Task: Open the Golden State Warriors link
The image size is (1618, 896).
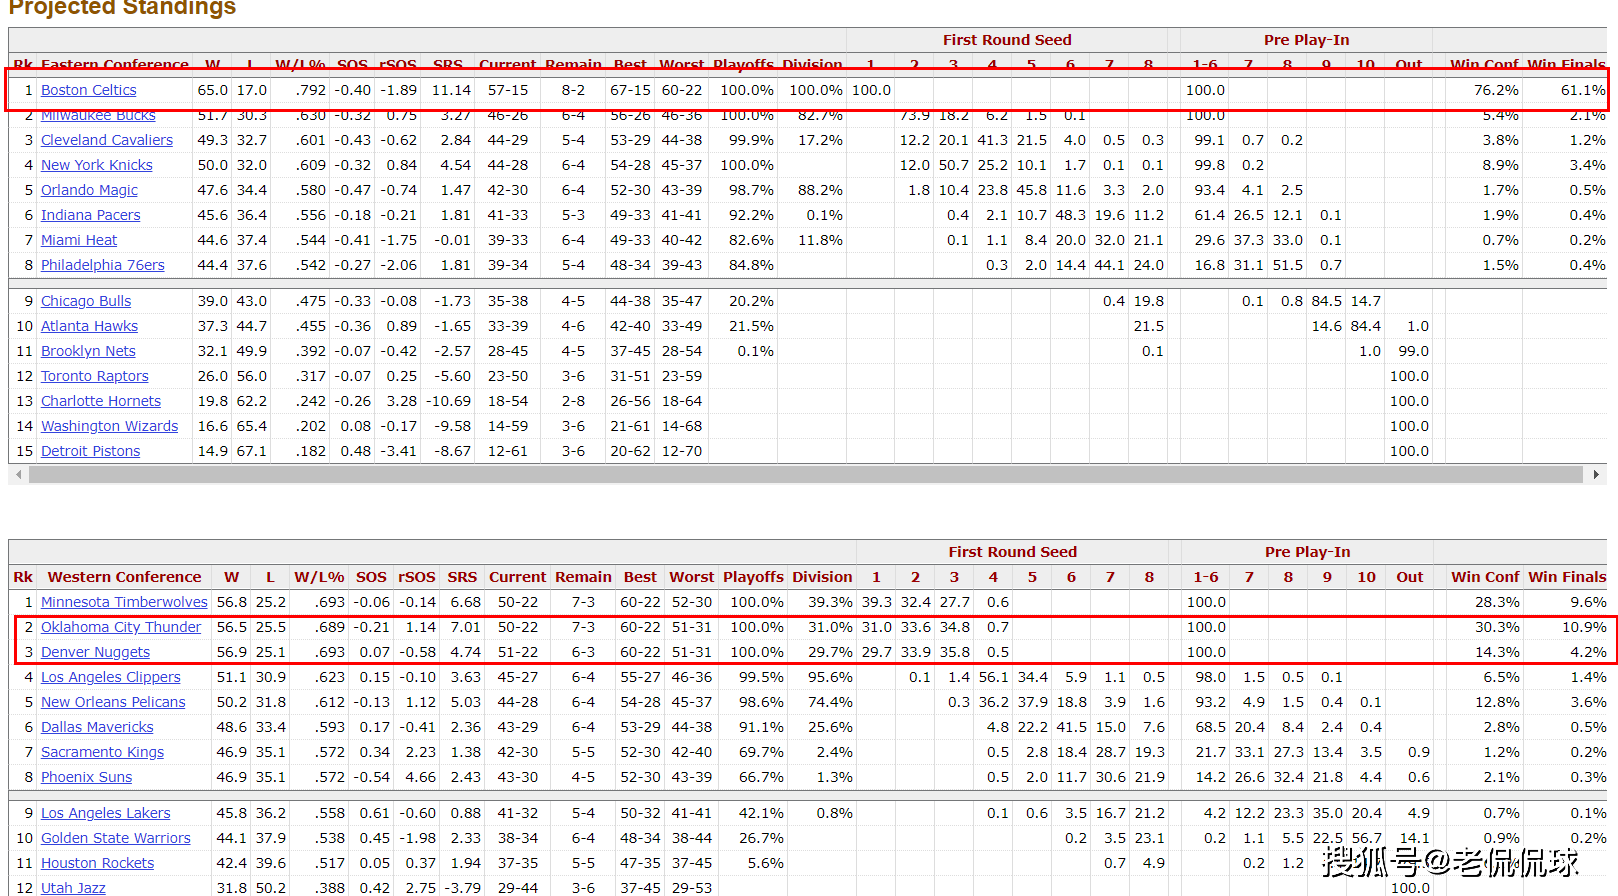Action: tap(115, 838)
